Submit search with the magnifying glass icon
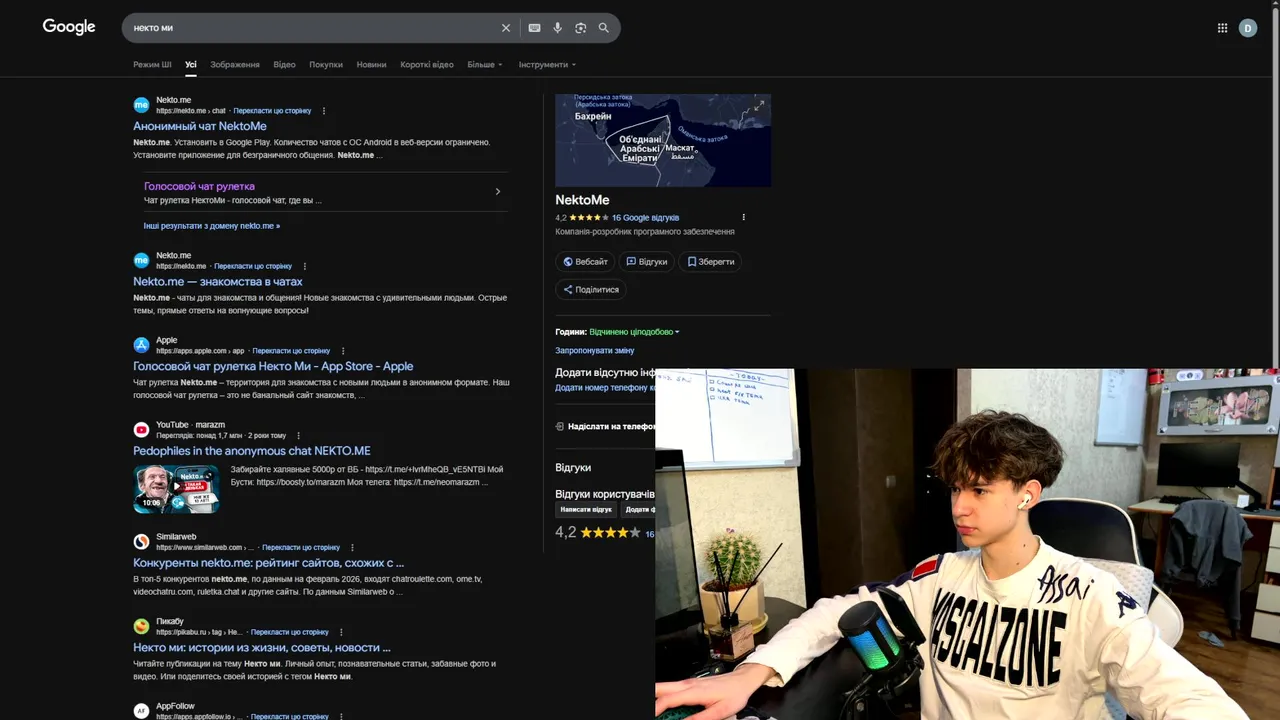This screenshot has width=1280, height=720. (603, 28)
